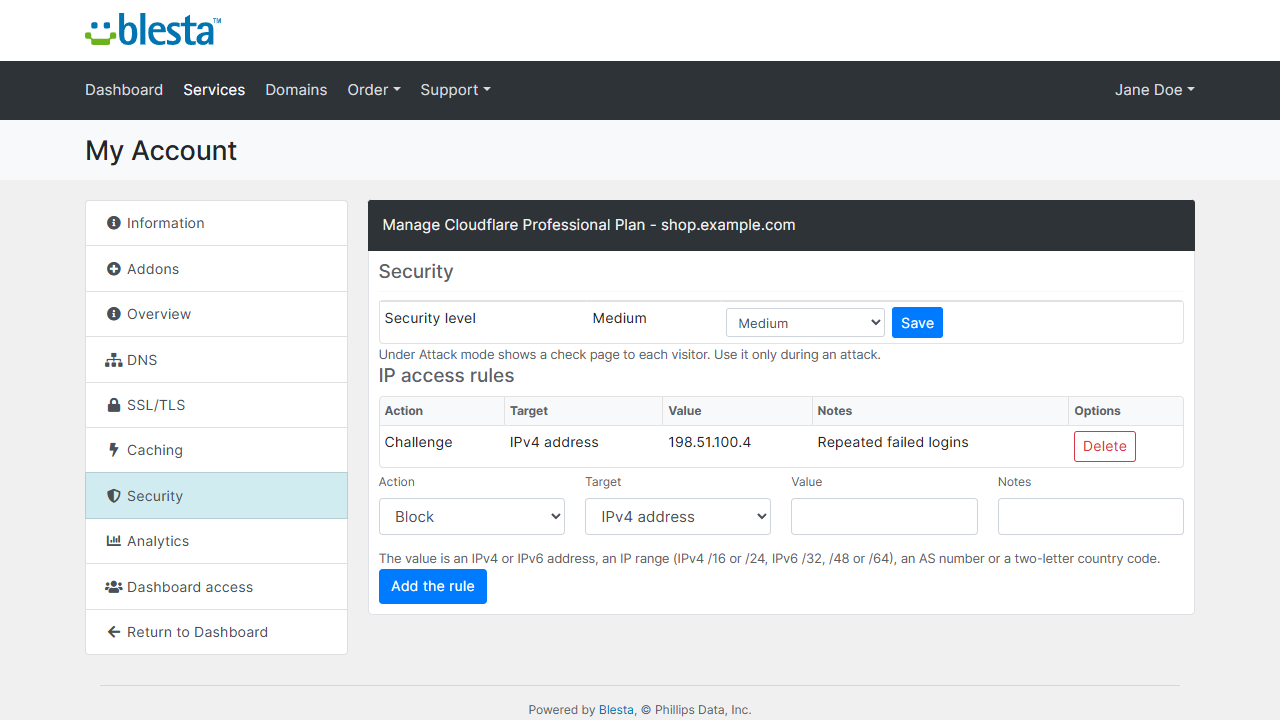The image size is (1280, 720).
Task: Click the Blesta logo
Action: (153, 30)
